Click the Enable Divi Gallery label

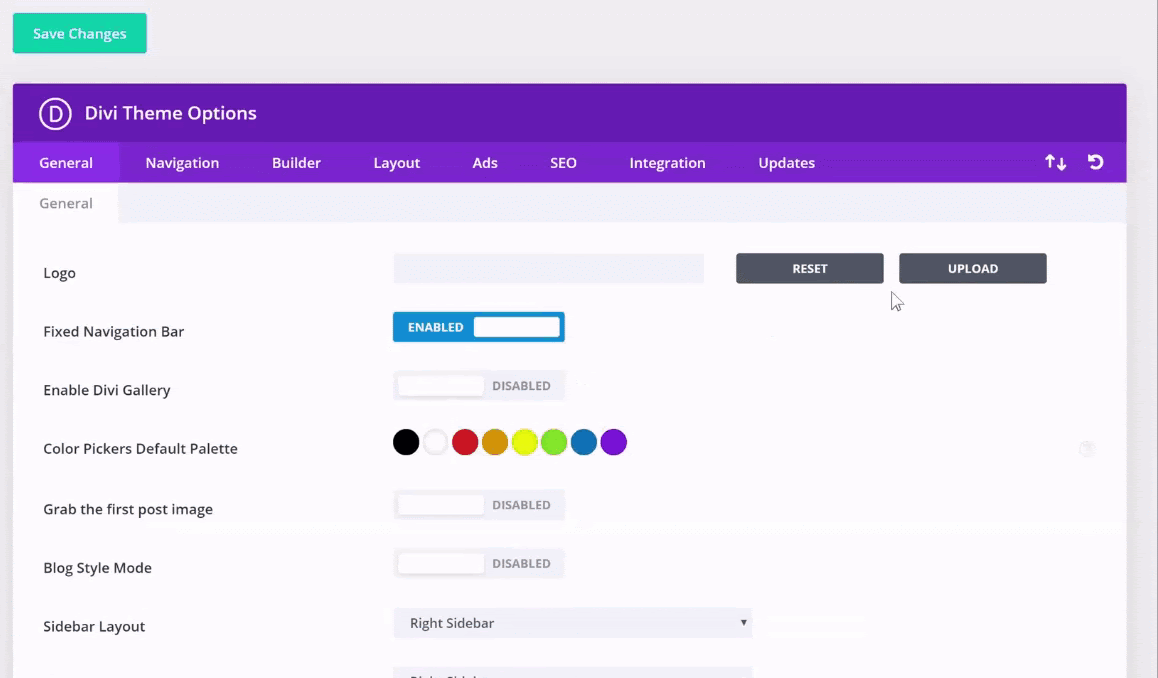pos(107,390)
